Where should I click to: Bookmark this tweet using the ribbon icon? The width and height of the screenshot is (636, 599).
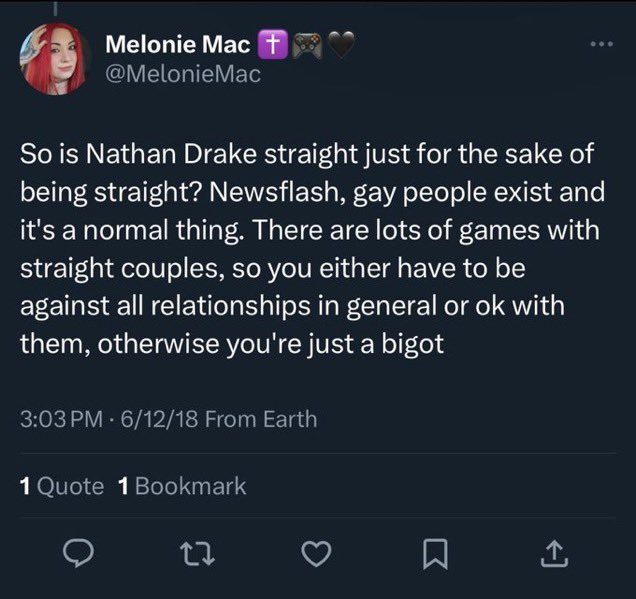tap(435, 554)
